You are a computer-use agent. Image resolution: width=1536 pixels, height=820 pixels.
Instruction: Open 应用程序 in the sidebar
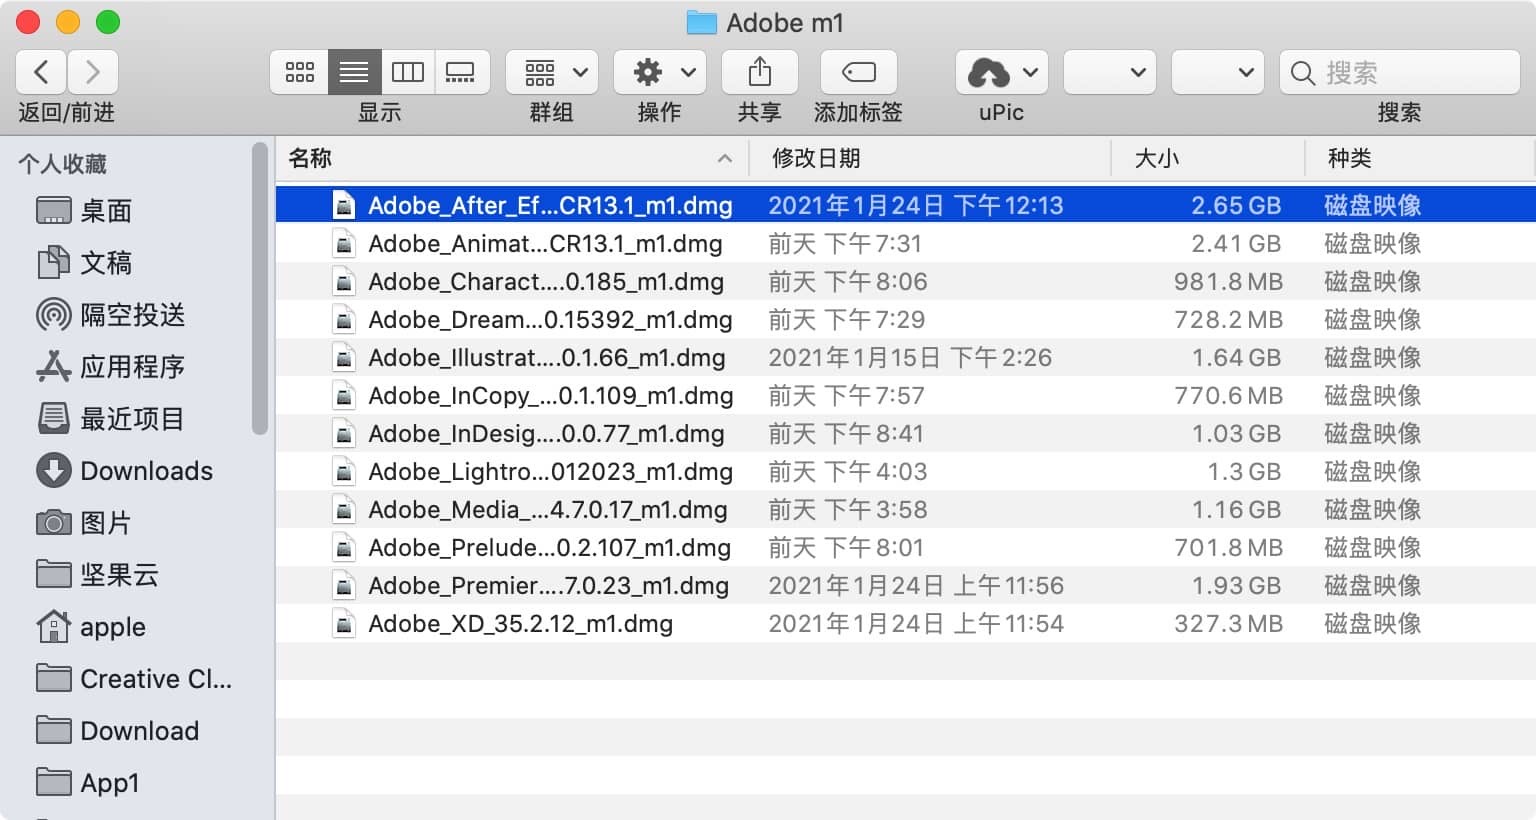[x=110, y=367]
